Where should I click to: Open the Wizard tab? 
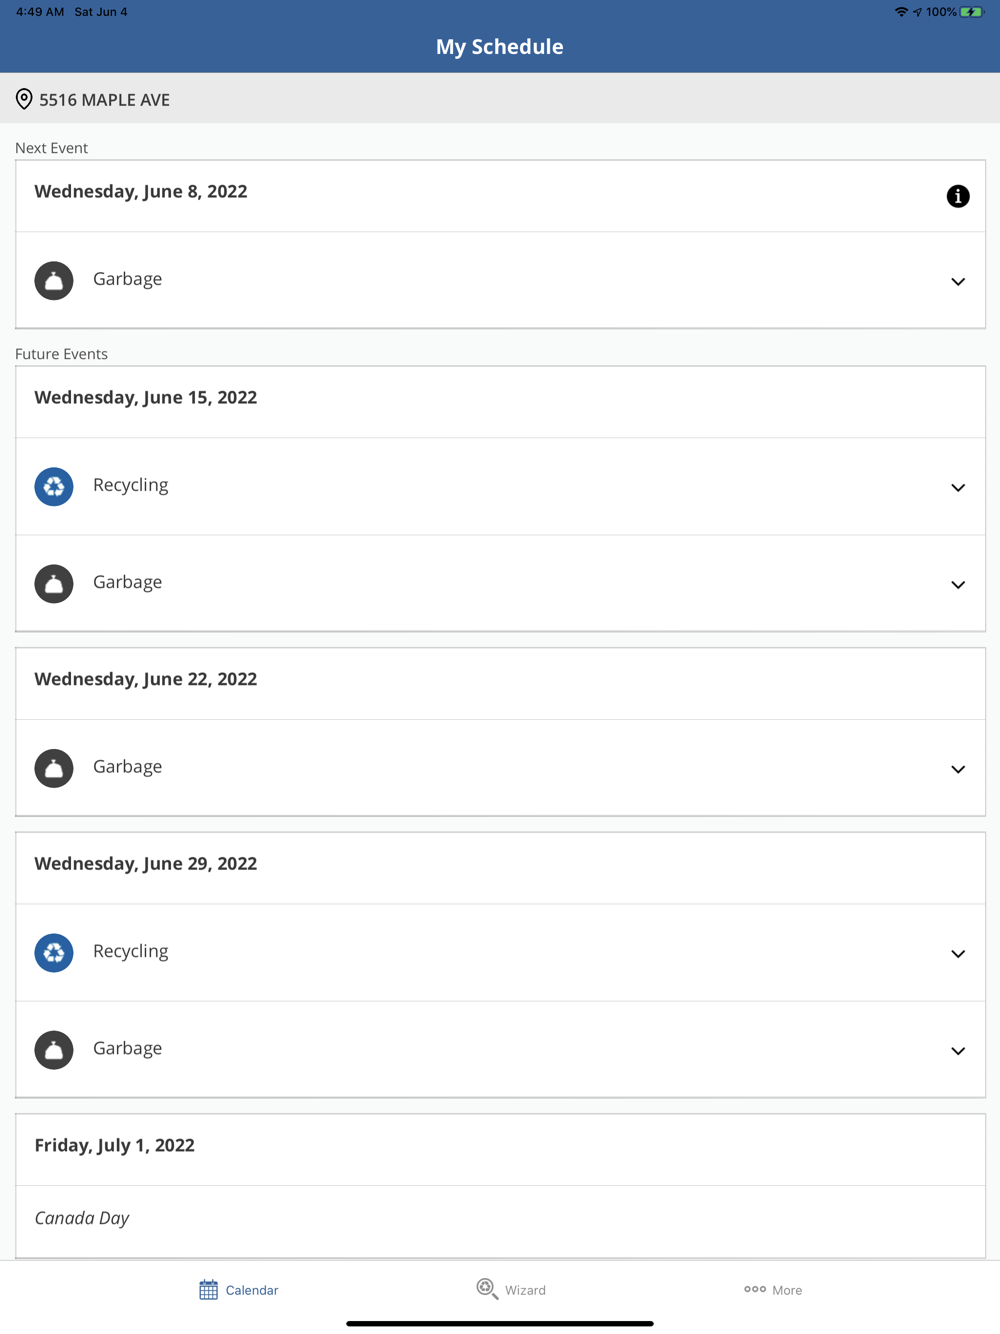pos(511,1290)
